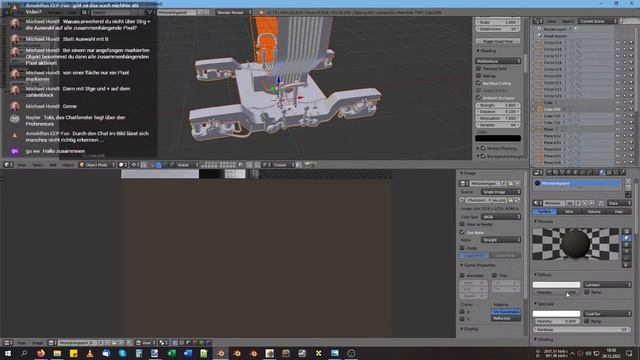The image size is (640, 360).
Task: Switch to the Surface material type tab
Action: coord(544,211)
